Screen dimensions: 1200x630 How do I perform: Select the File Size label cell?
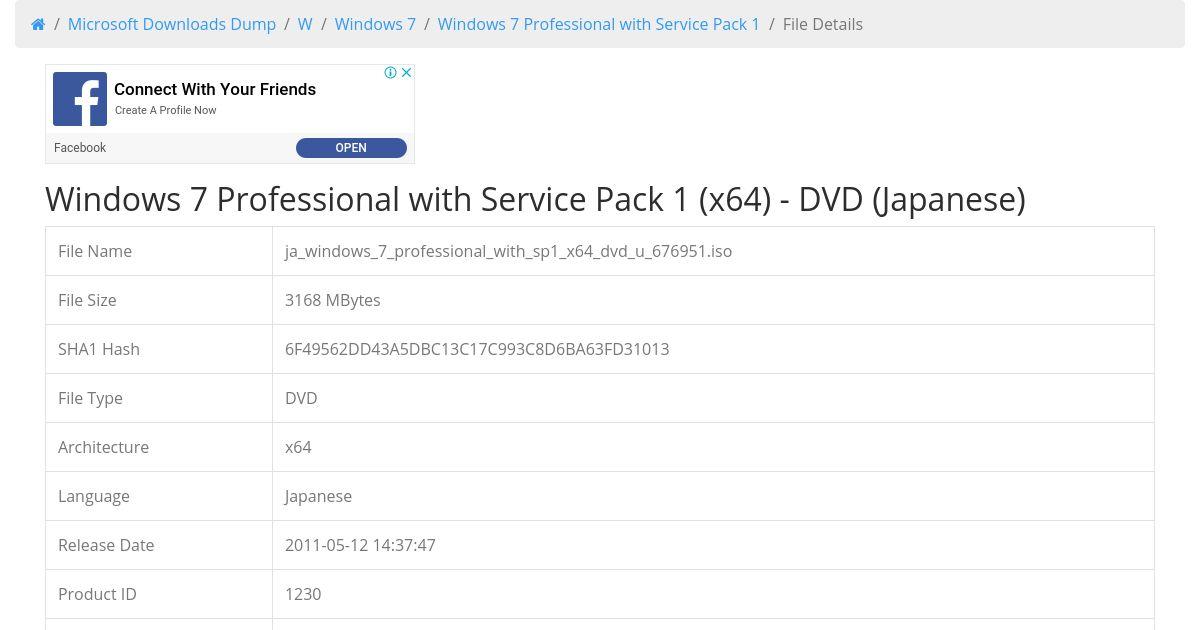(159, 300)
